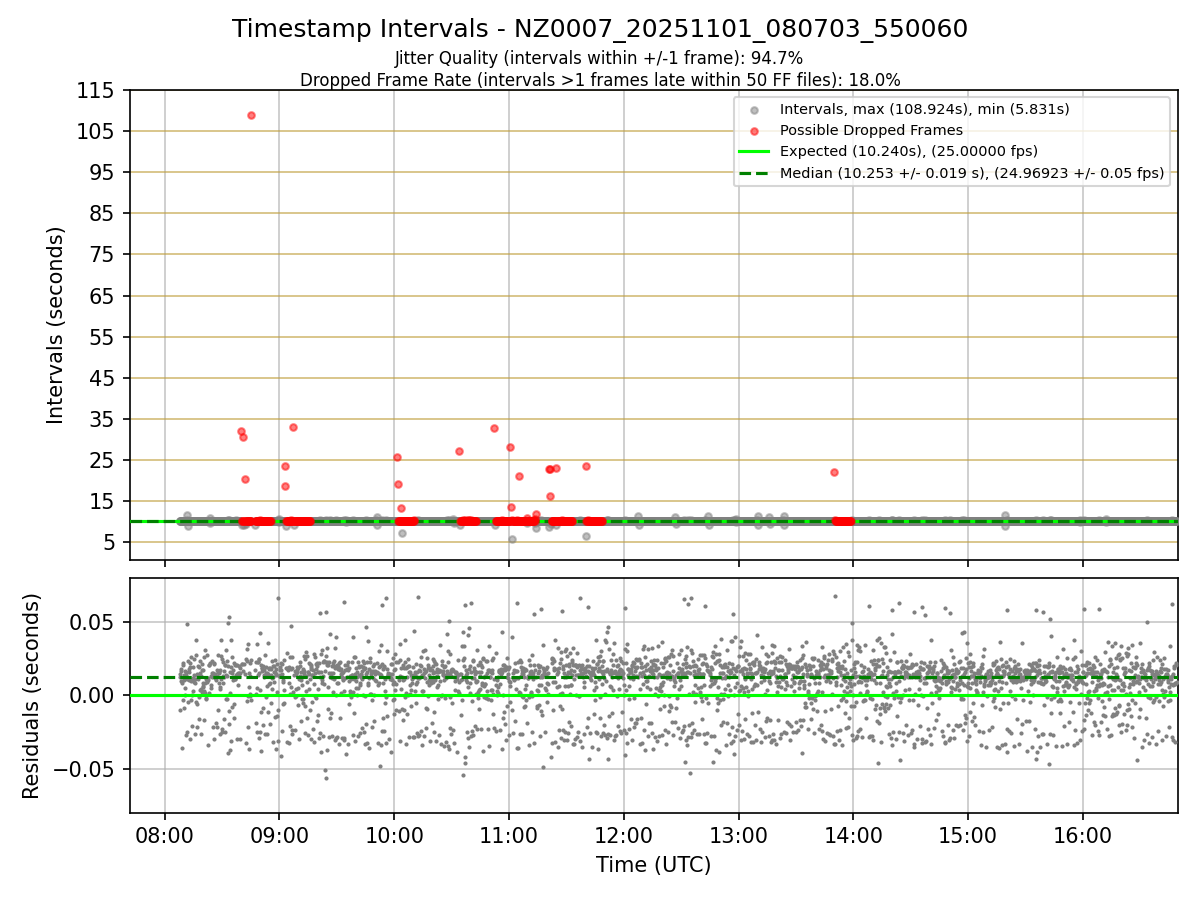Click the dashed green line sample in the legend

754,173
